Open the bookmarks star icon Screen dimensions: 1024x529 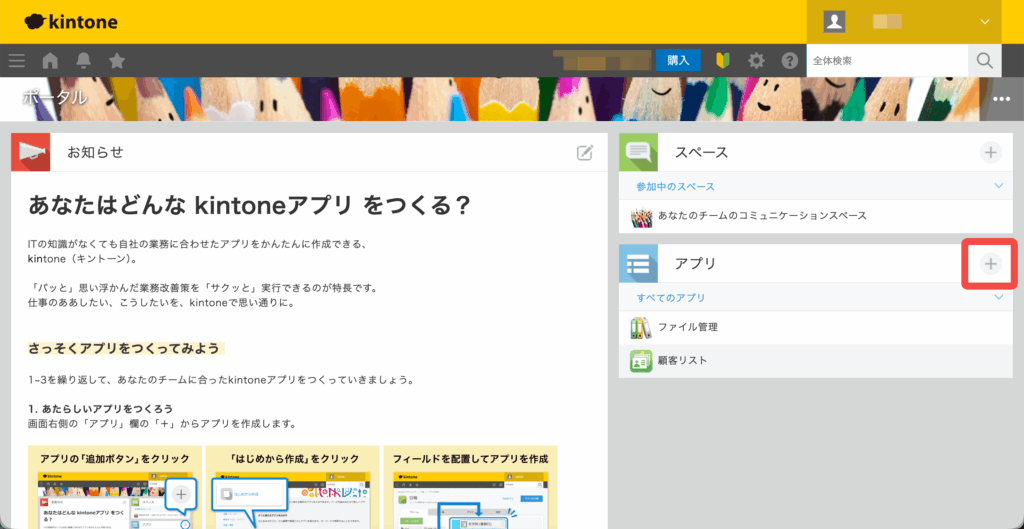click(117, 60)
